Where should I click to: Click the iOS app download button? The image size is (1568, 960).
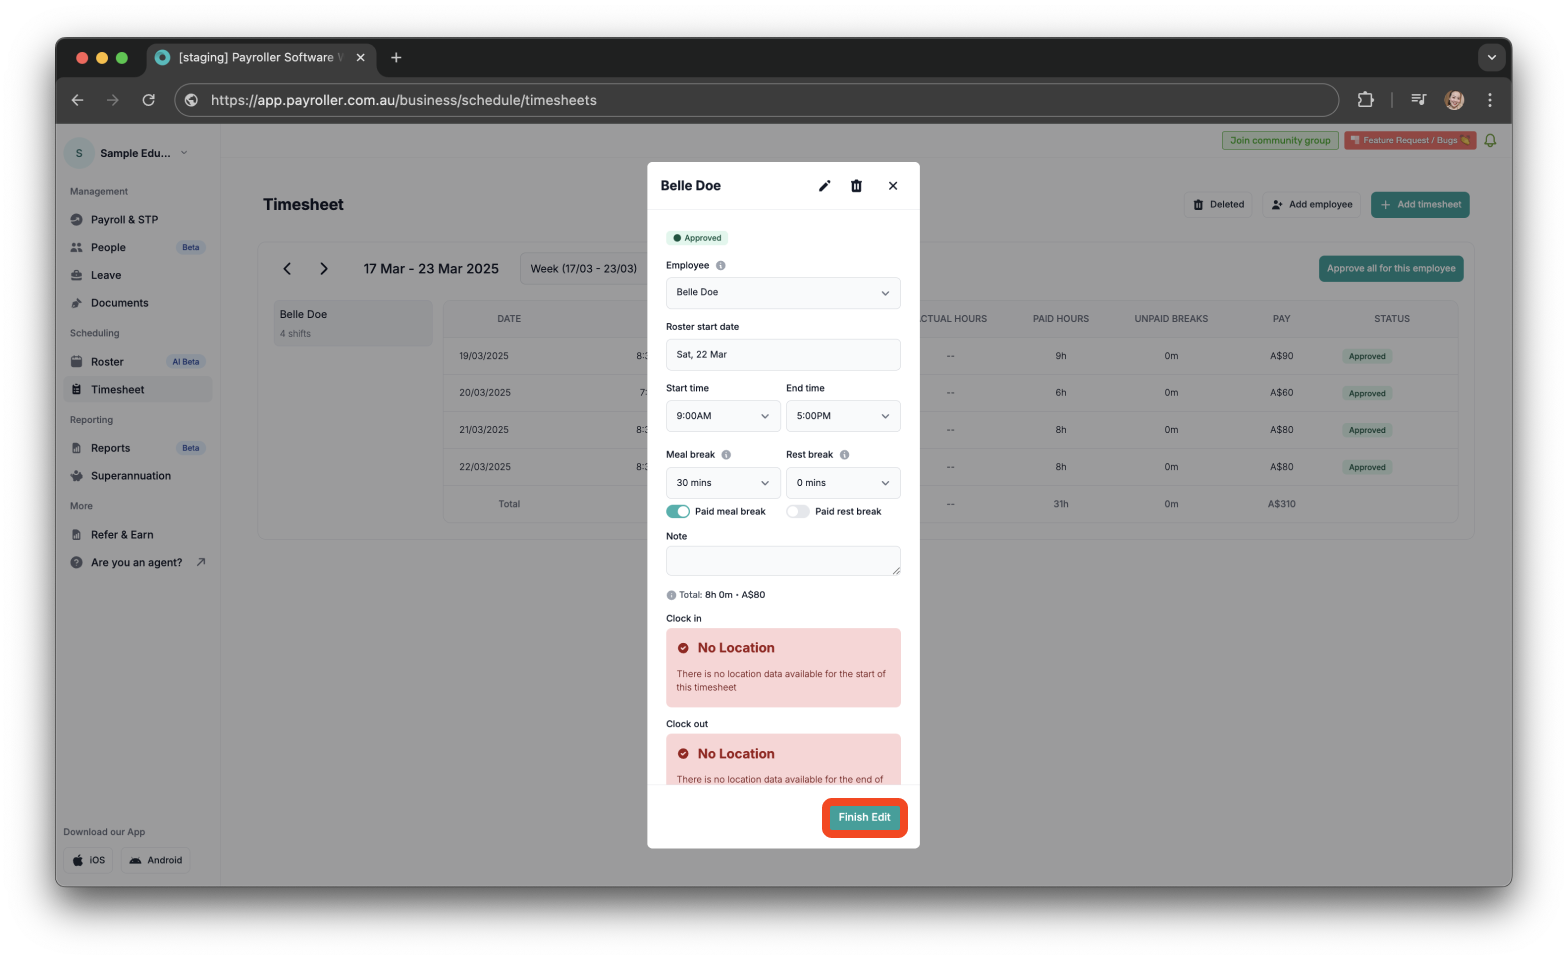click(x=89, y=861)
